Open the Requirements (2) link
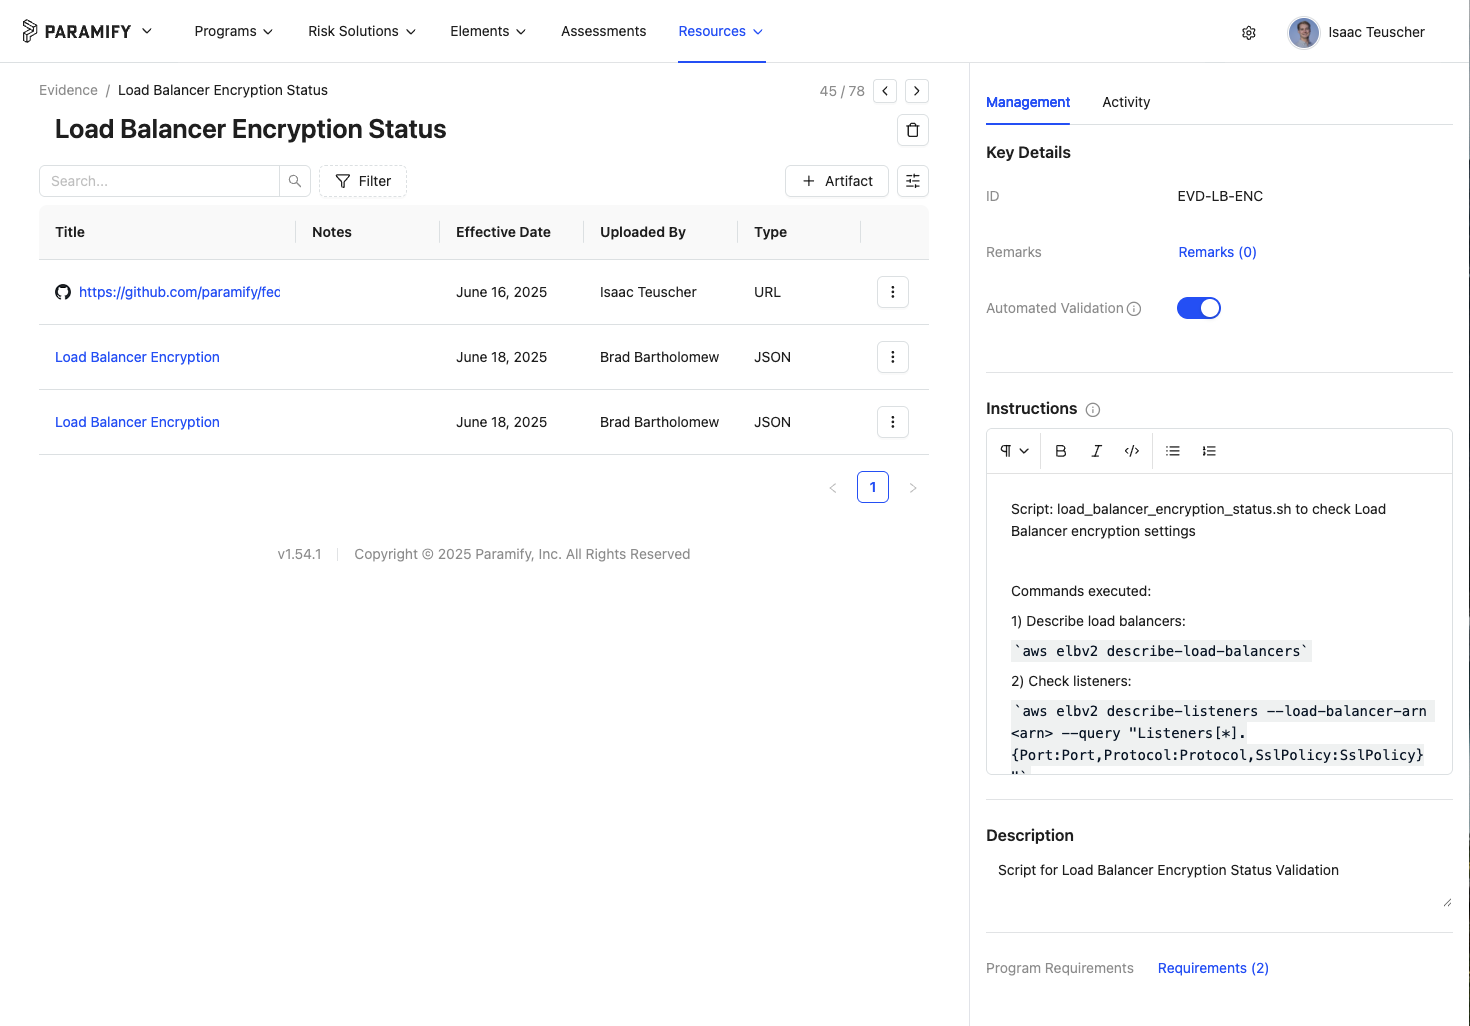Image resolution: width=1470 pixels, height=1026 pixels. coord(1213,968)
